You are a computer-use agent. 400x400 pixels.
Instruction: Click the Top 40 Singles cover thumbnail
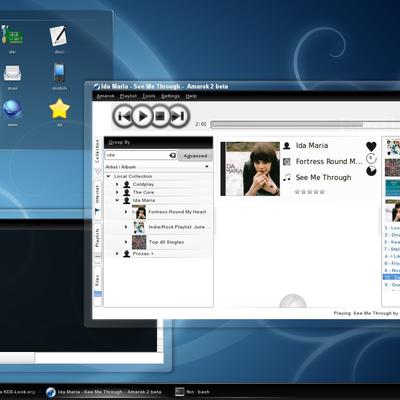tap(139, 242)
